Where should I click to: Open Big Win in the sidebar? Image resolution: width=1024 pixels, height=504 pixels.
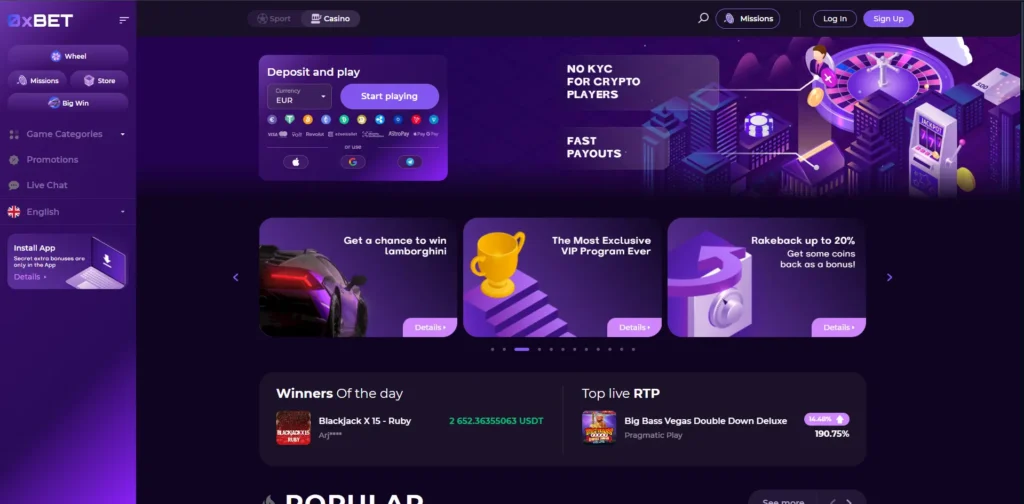click(x=68, y=103)
